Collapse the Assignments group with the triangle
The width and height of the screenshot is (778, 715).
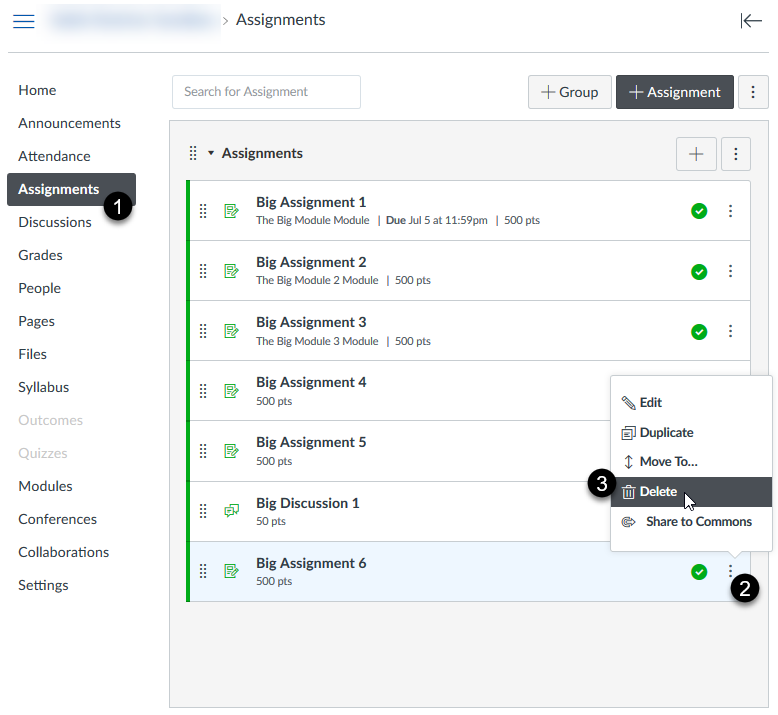[x=211, y=153]
